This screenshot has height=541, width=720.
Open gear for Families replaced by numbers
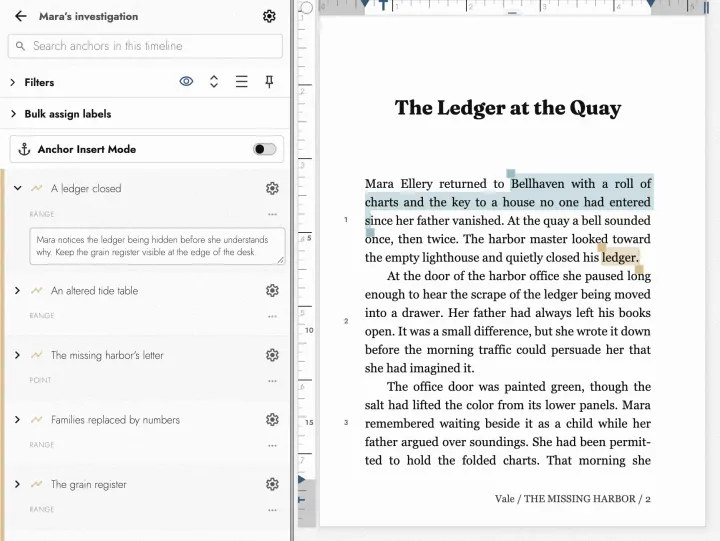click(x=272, y=420)
